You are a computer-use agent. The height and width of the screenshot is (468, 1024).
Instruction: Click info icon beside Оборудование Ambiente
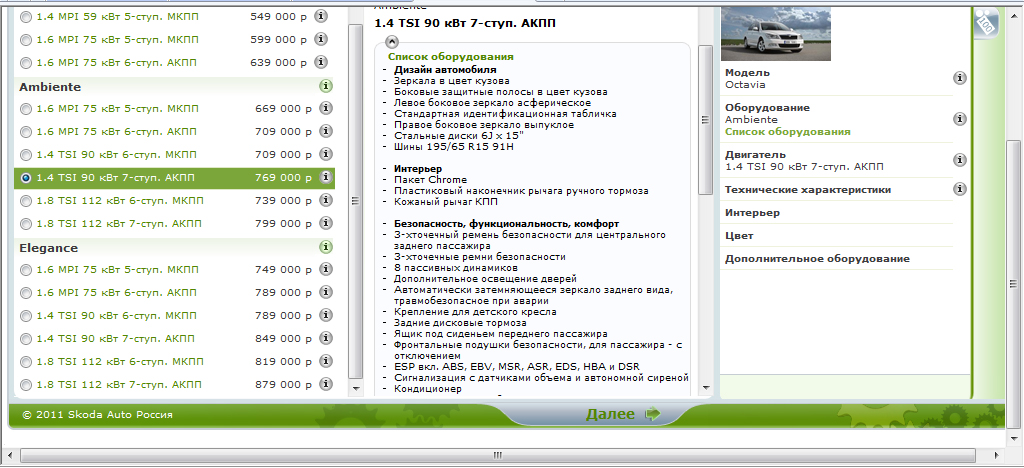(x=959, y=119)
